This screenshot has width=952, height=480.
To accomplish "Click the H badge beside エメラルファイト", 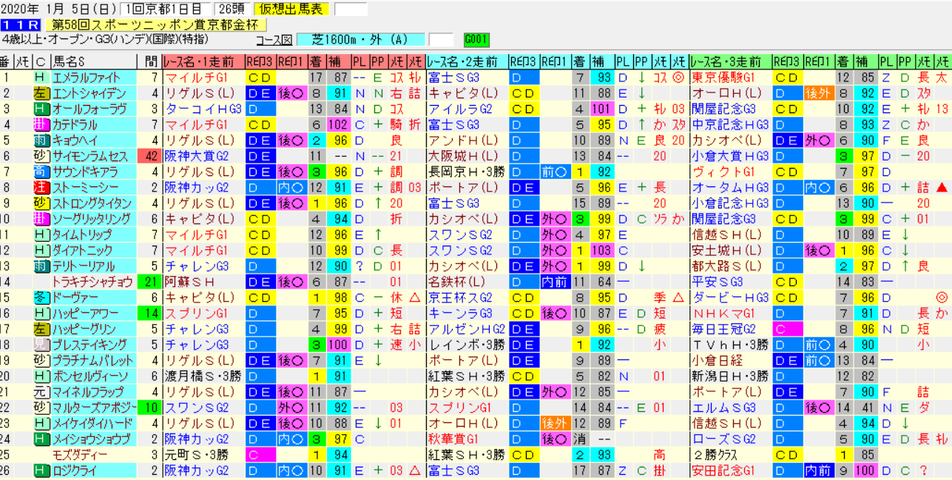I will click(x=41, y=78).
